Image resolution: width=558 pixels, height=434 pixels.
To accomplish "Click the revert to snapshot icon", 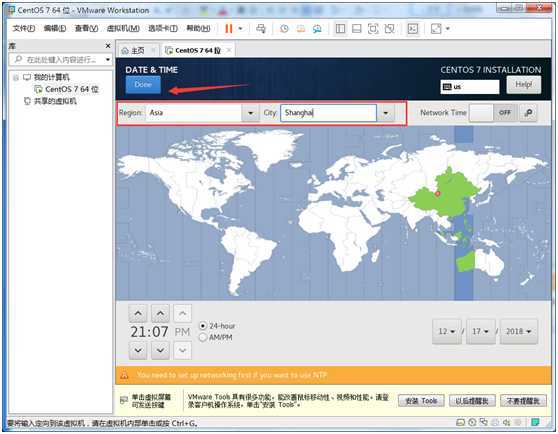I will [301, 29].
